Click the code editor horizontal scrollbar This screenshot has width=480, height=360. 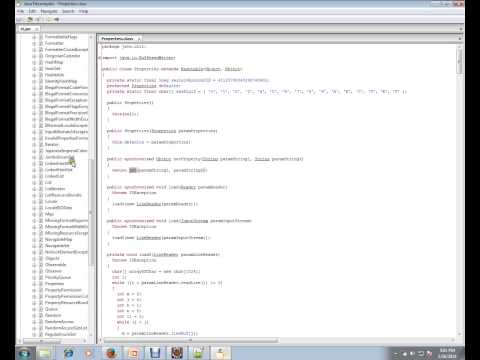point(191,340)
